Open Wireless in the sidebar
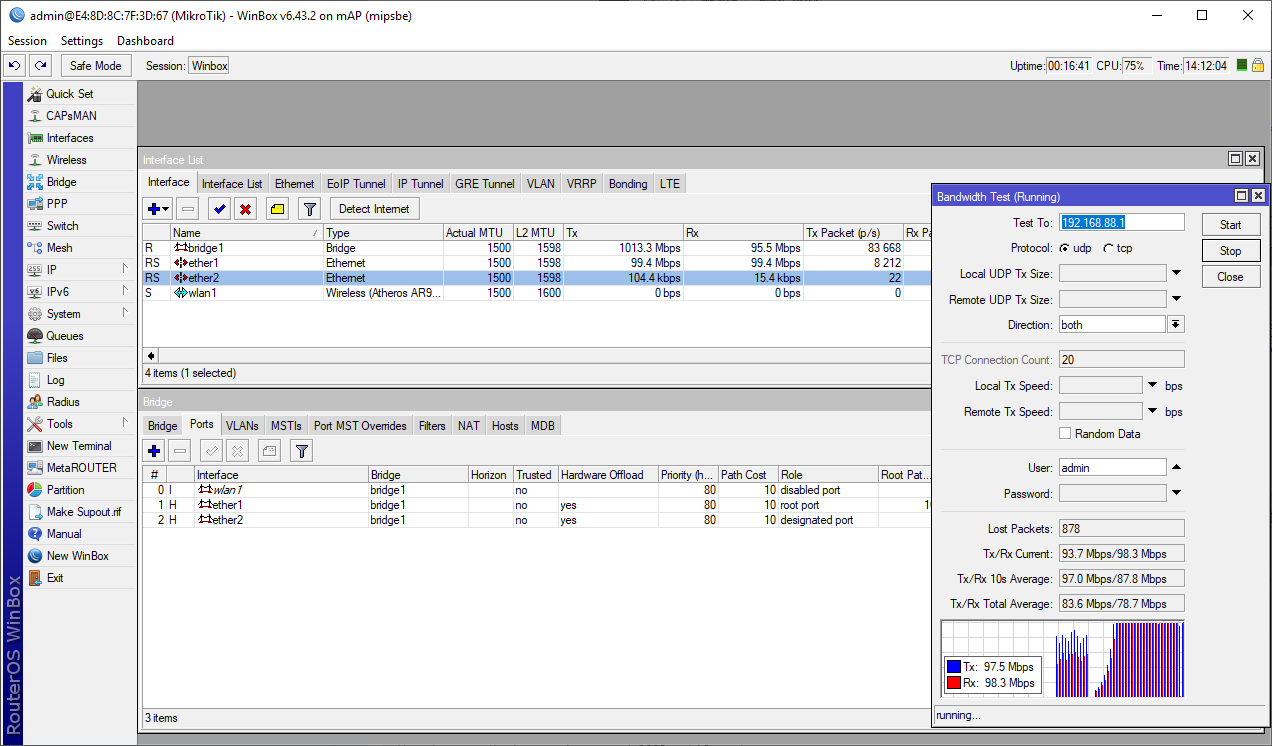This screenshot has width=1272, height=746. (x=66, y=160)
